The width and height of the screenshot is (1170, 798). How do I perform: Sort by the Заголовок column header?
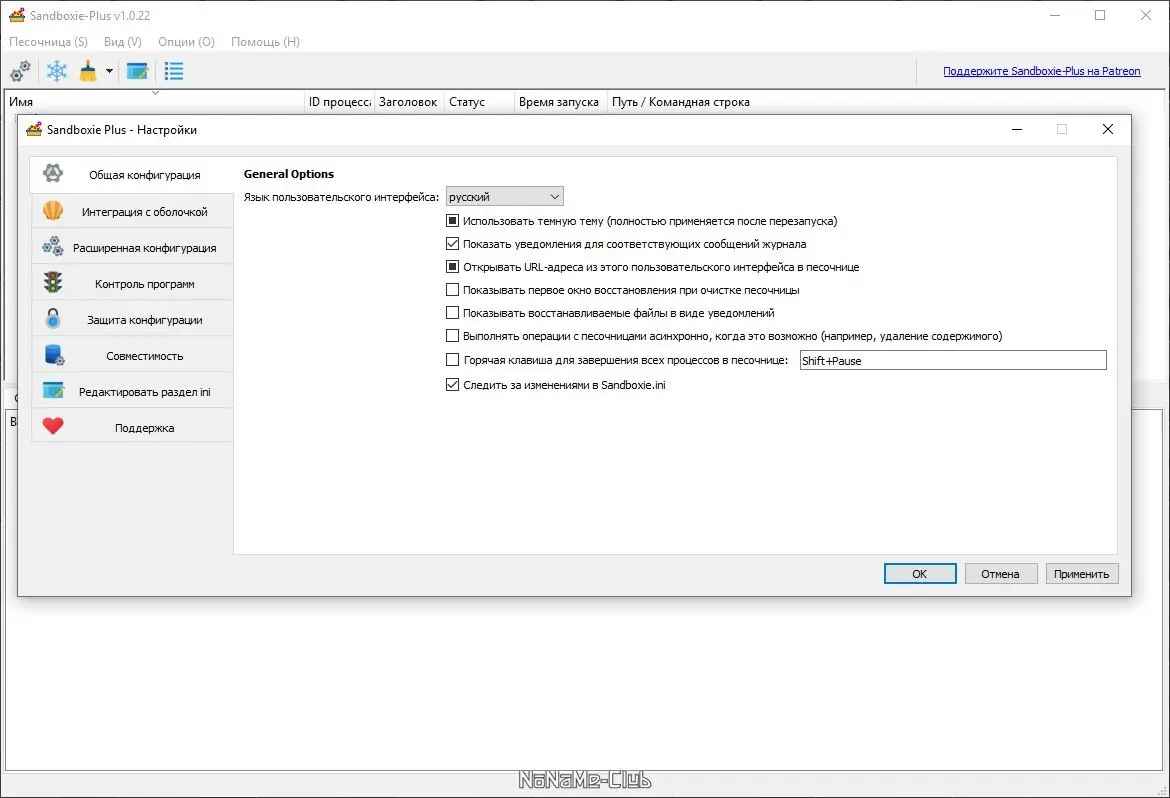(x=408, y=102)
